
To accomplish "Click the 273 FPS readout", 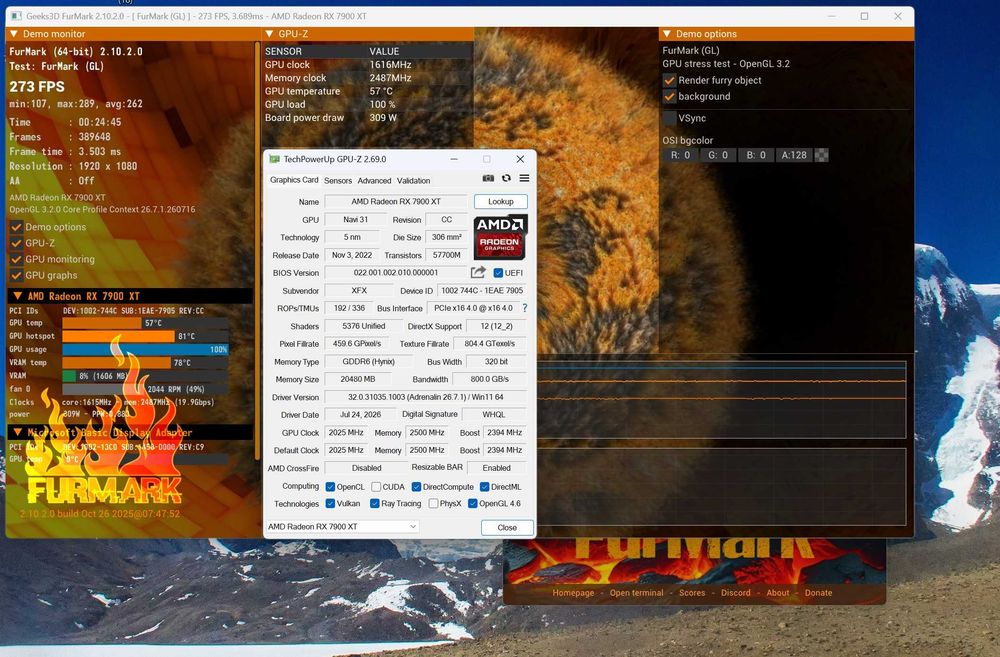I will [x=37, y=87].
